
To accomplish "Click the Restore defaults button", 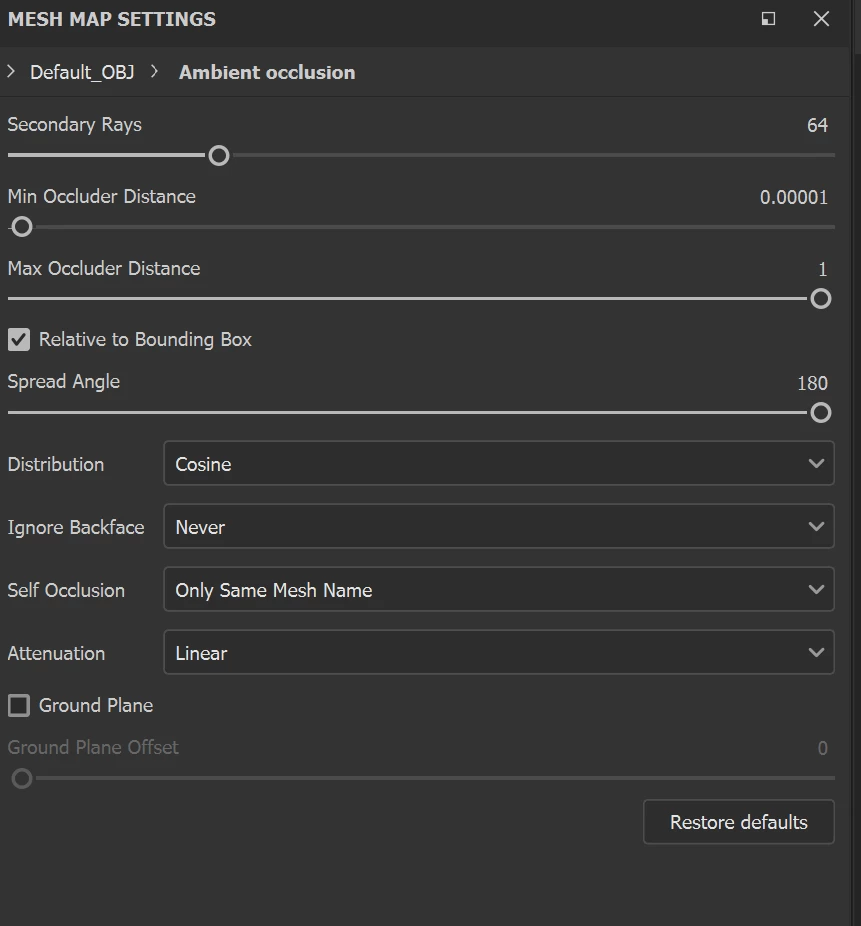I will pos(738,822).
